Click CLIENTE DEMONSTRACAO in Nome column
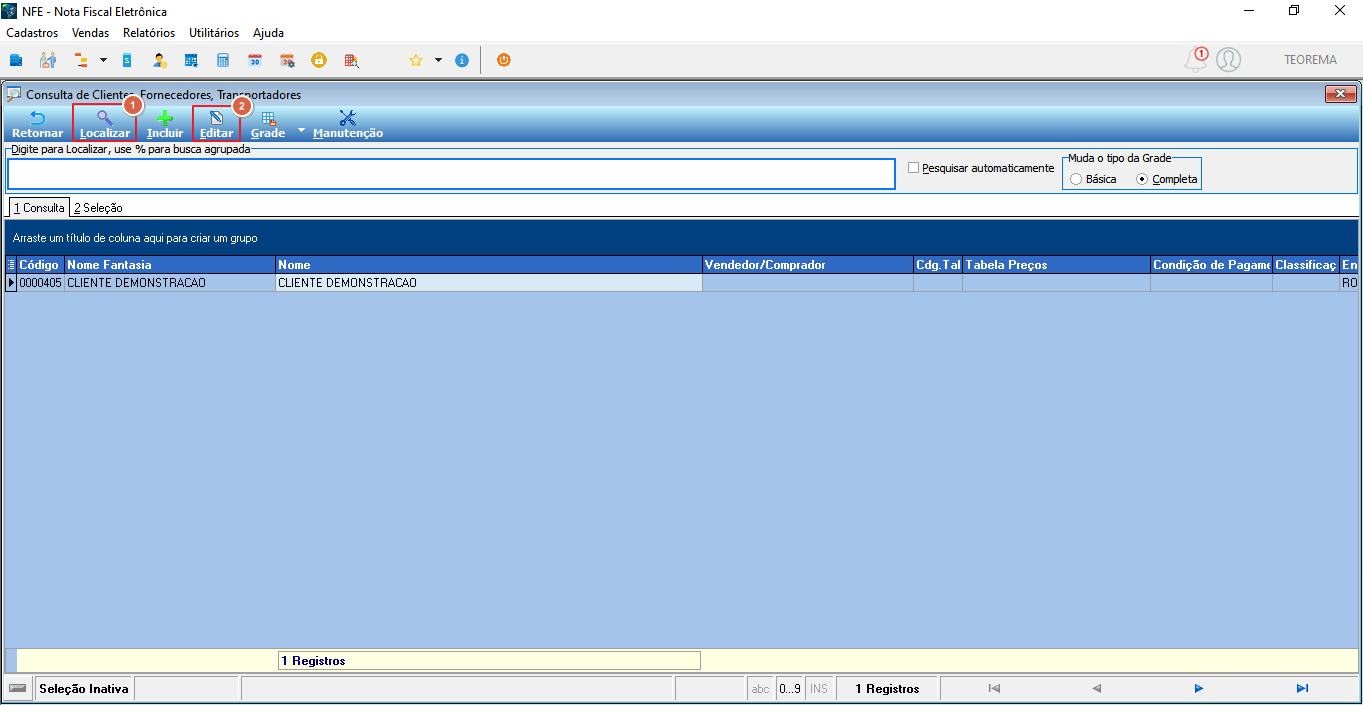Viewport: 1363px width, 705px height. point(489,283)
